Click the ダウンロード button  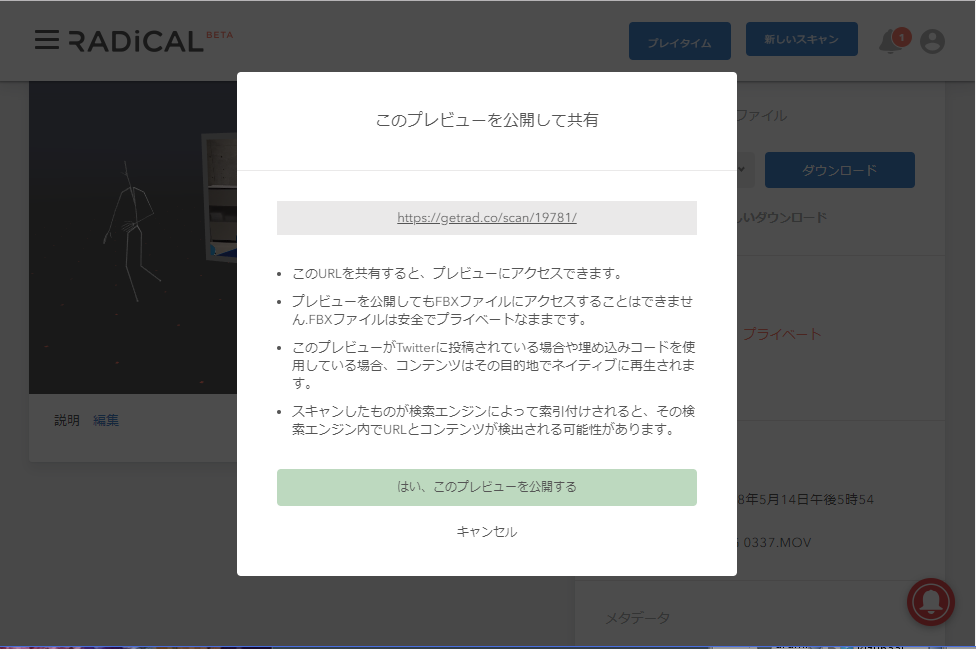[840, 170]
